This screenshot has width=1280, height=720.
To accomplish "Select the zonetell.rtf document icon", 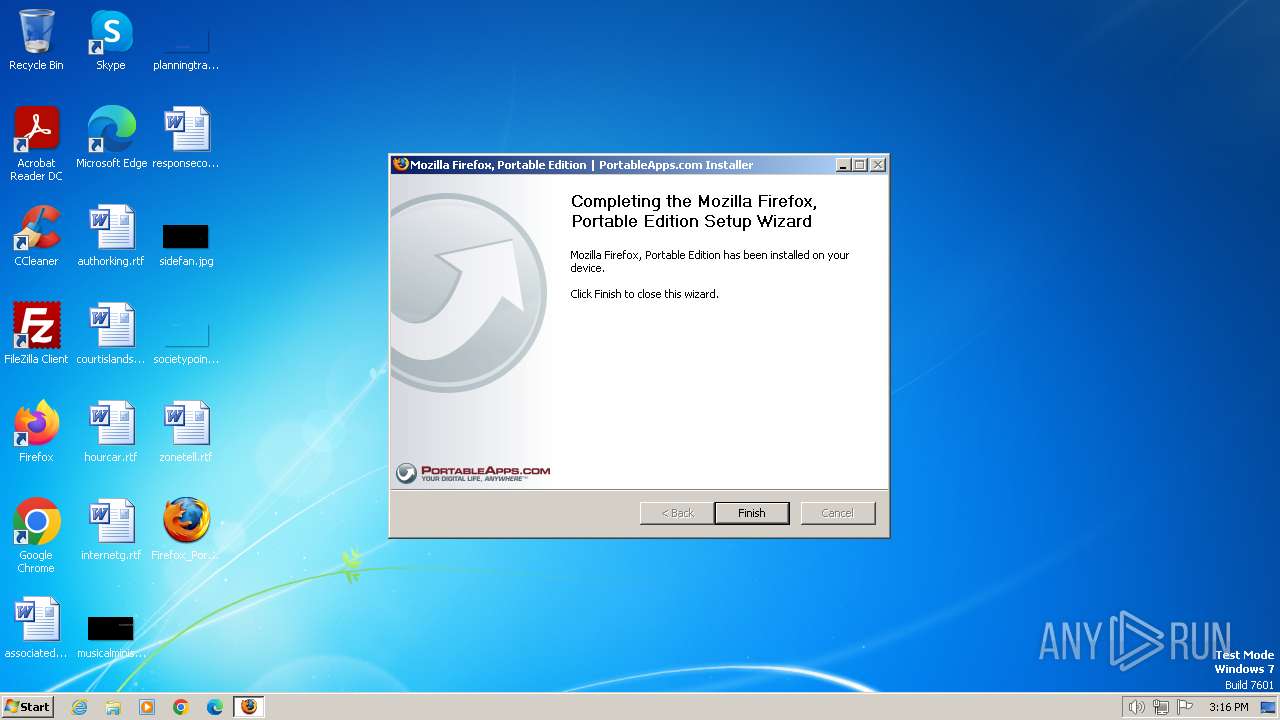I will pyautogui.click(x=186, y=432).
